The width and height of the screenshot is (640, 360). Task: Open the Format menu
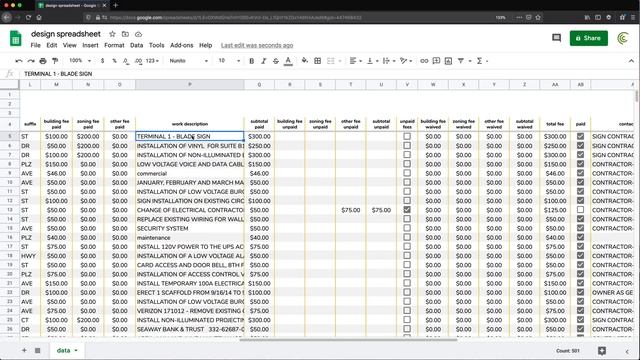[x=114, y=45]
